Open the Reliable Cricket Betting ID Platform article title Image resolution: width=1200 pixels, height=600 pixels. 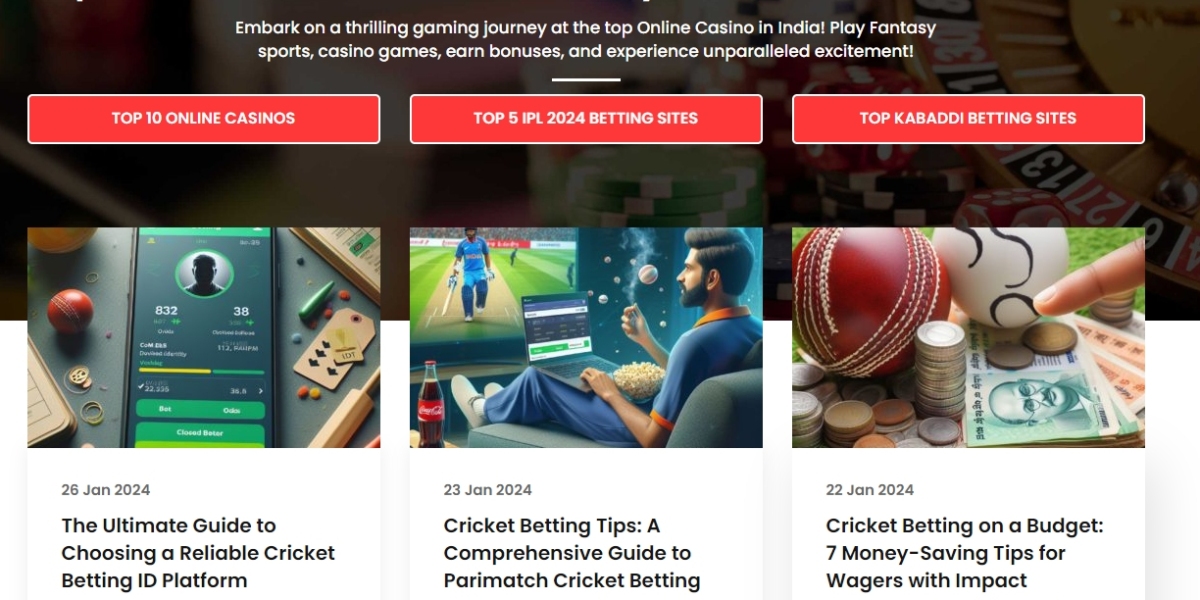[198, 553]
